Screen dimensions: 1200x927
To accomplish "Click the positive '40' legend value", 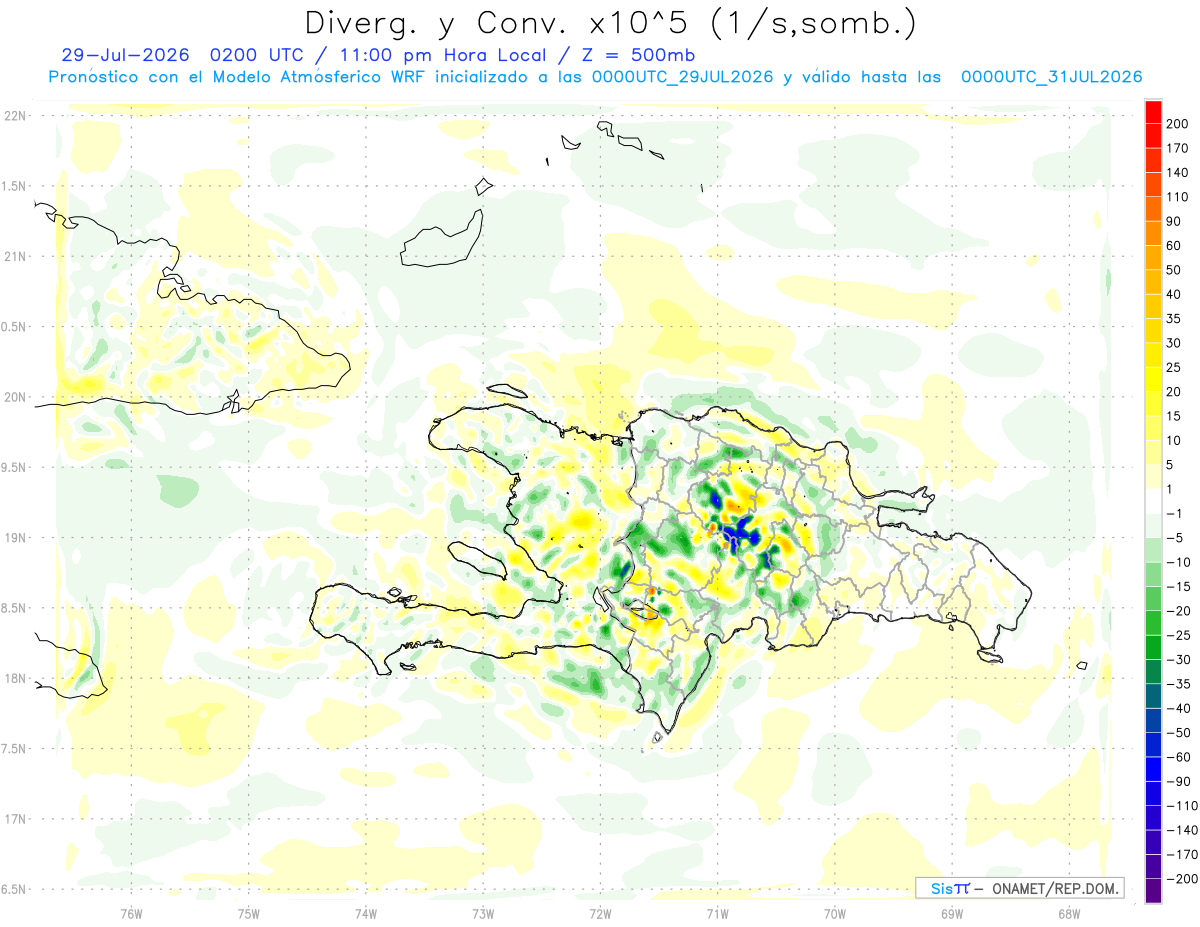I will tap(1175, 294).
